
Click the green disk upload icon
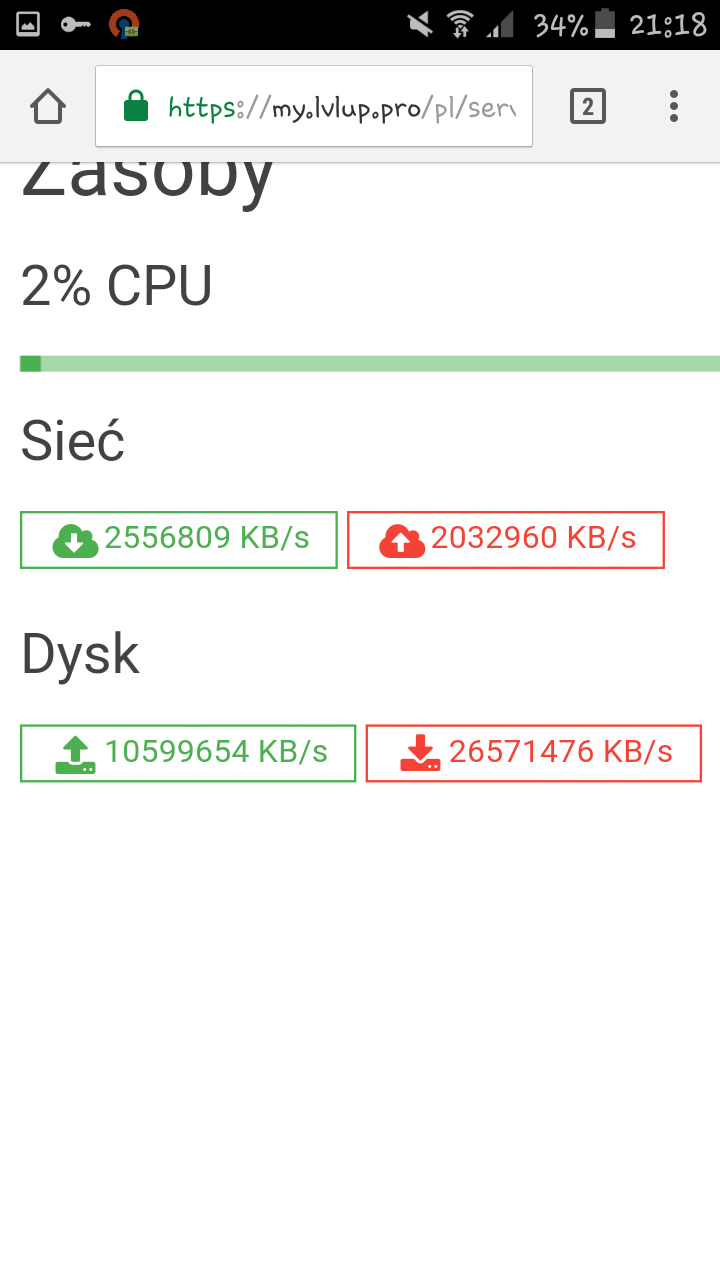pyautogui.click(x=75, y=754)
